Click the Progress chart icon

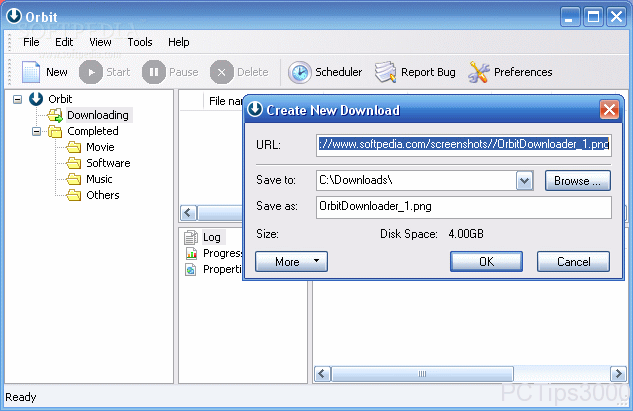click(191, 254)
